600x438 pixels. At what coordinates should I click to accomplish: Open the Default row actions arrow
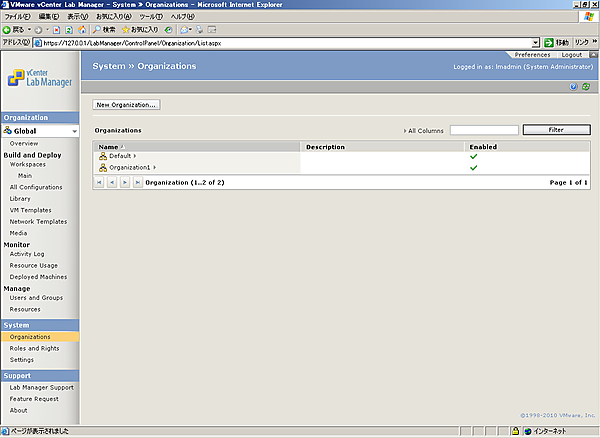(x=135, y=156)
